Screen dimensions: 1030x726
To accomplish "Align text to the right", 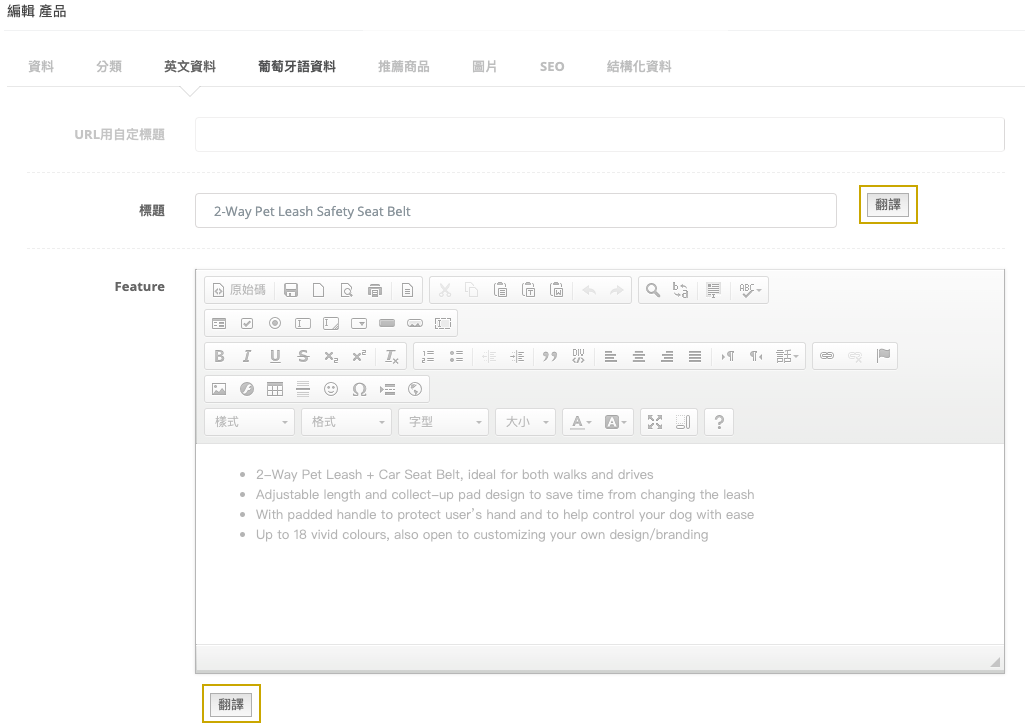I will click(x=667, y=356).
